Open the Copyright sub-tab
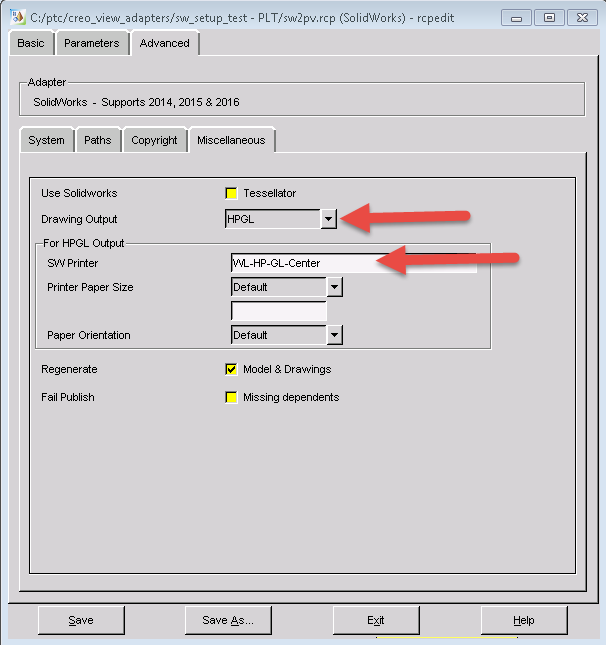 (154, 140)
